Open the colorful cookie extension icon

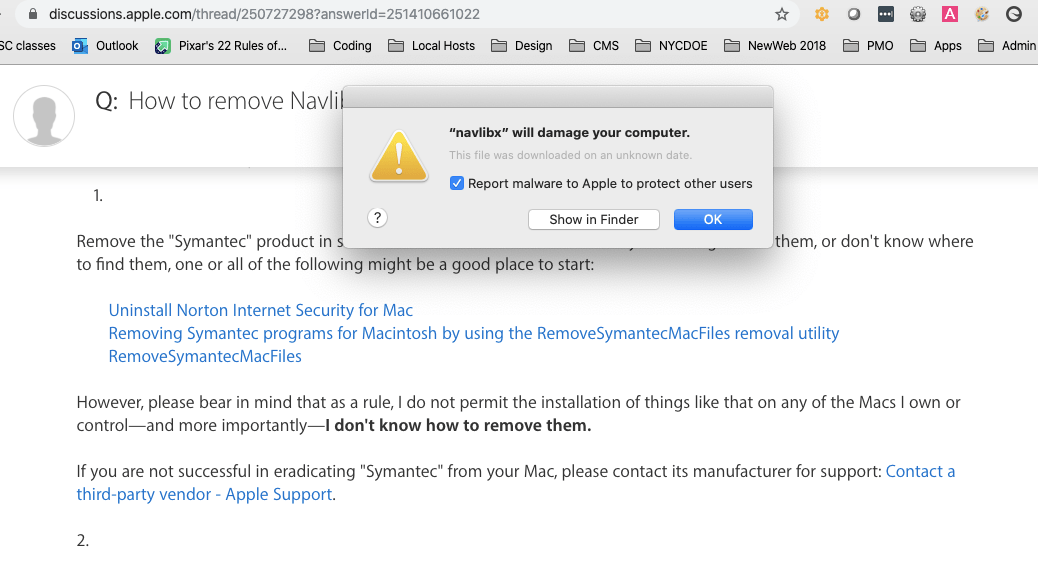[x=982, y=14]
